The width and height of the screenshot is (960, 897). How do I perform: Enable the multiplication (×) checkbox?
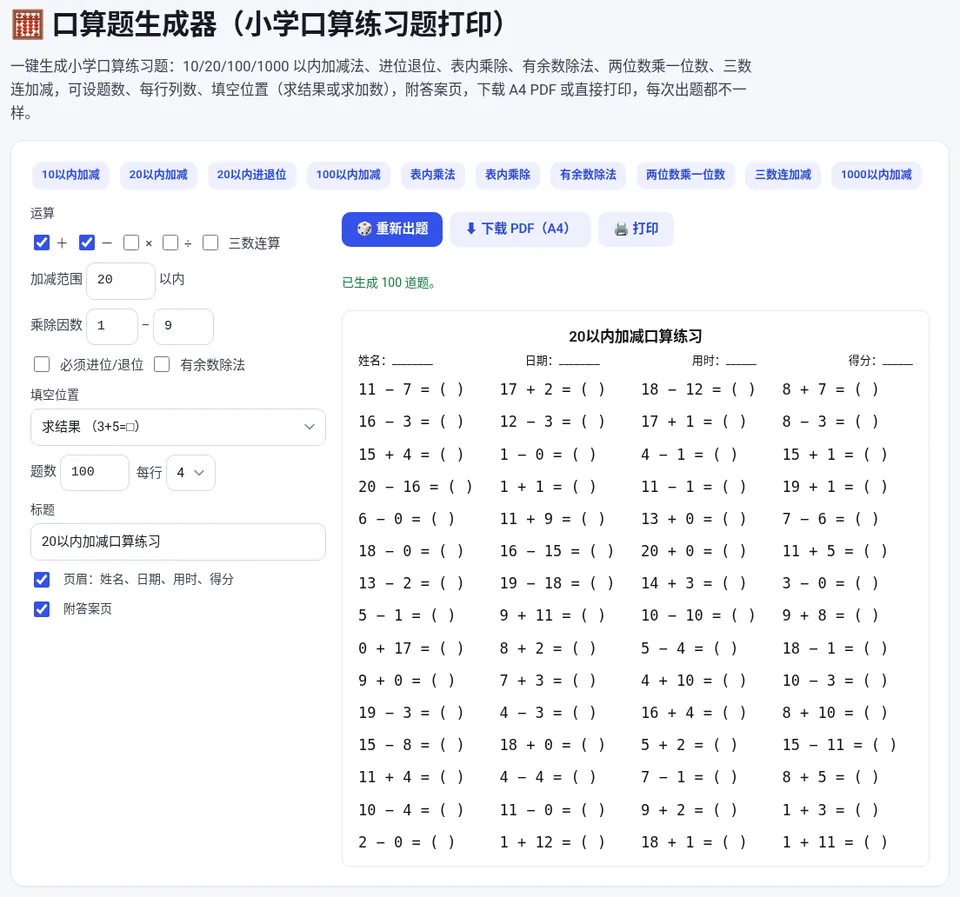(x=131, y=242)
